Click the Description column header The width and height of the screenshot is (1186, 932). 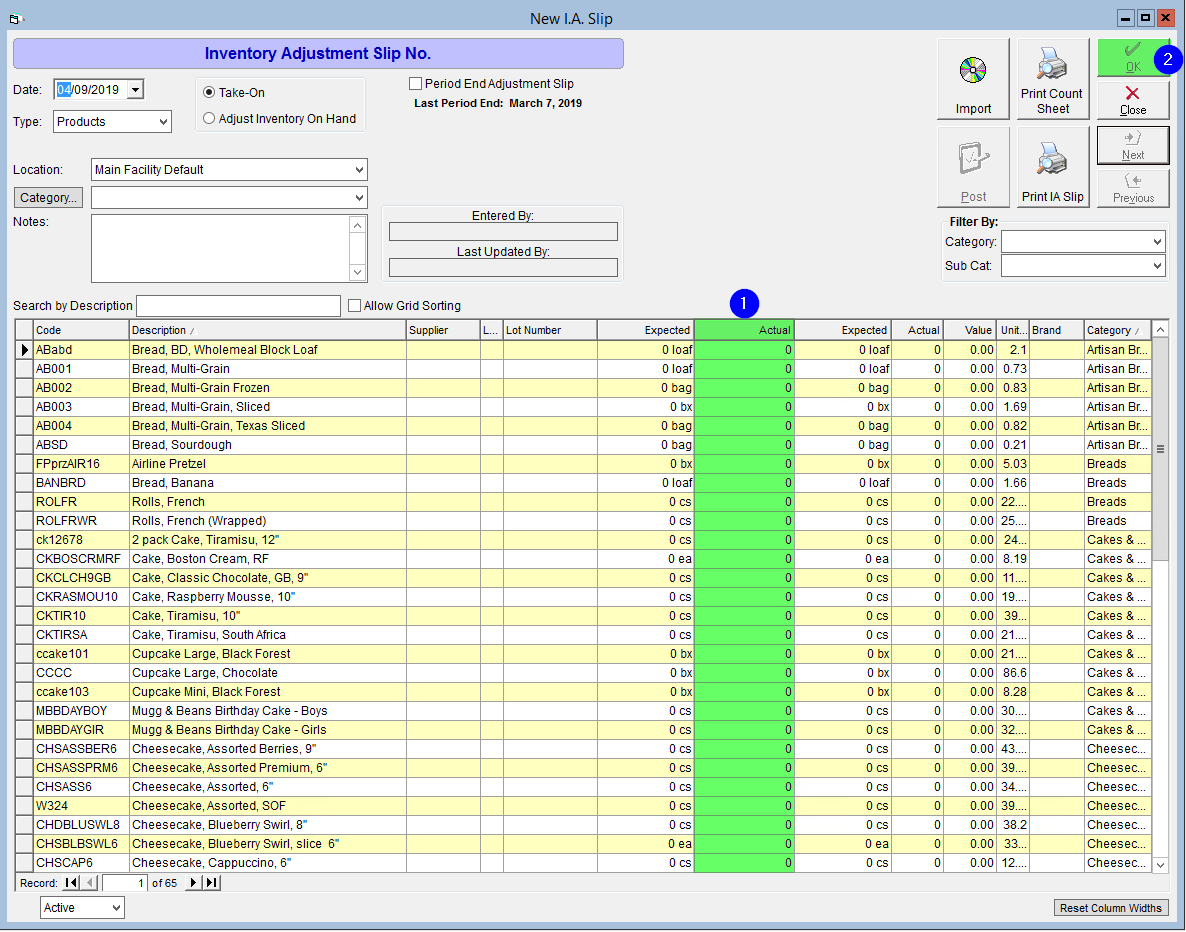click(267, 330)
